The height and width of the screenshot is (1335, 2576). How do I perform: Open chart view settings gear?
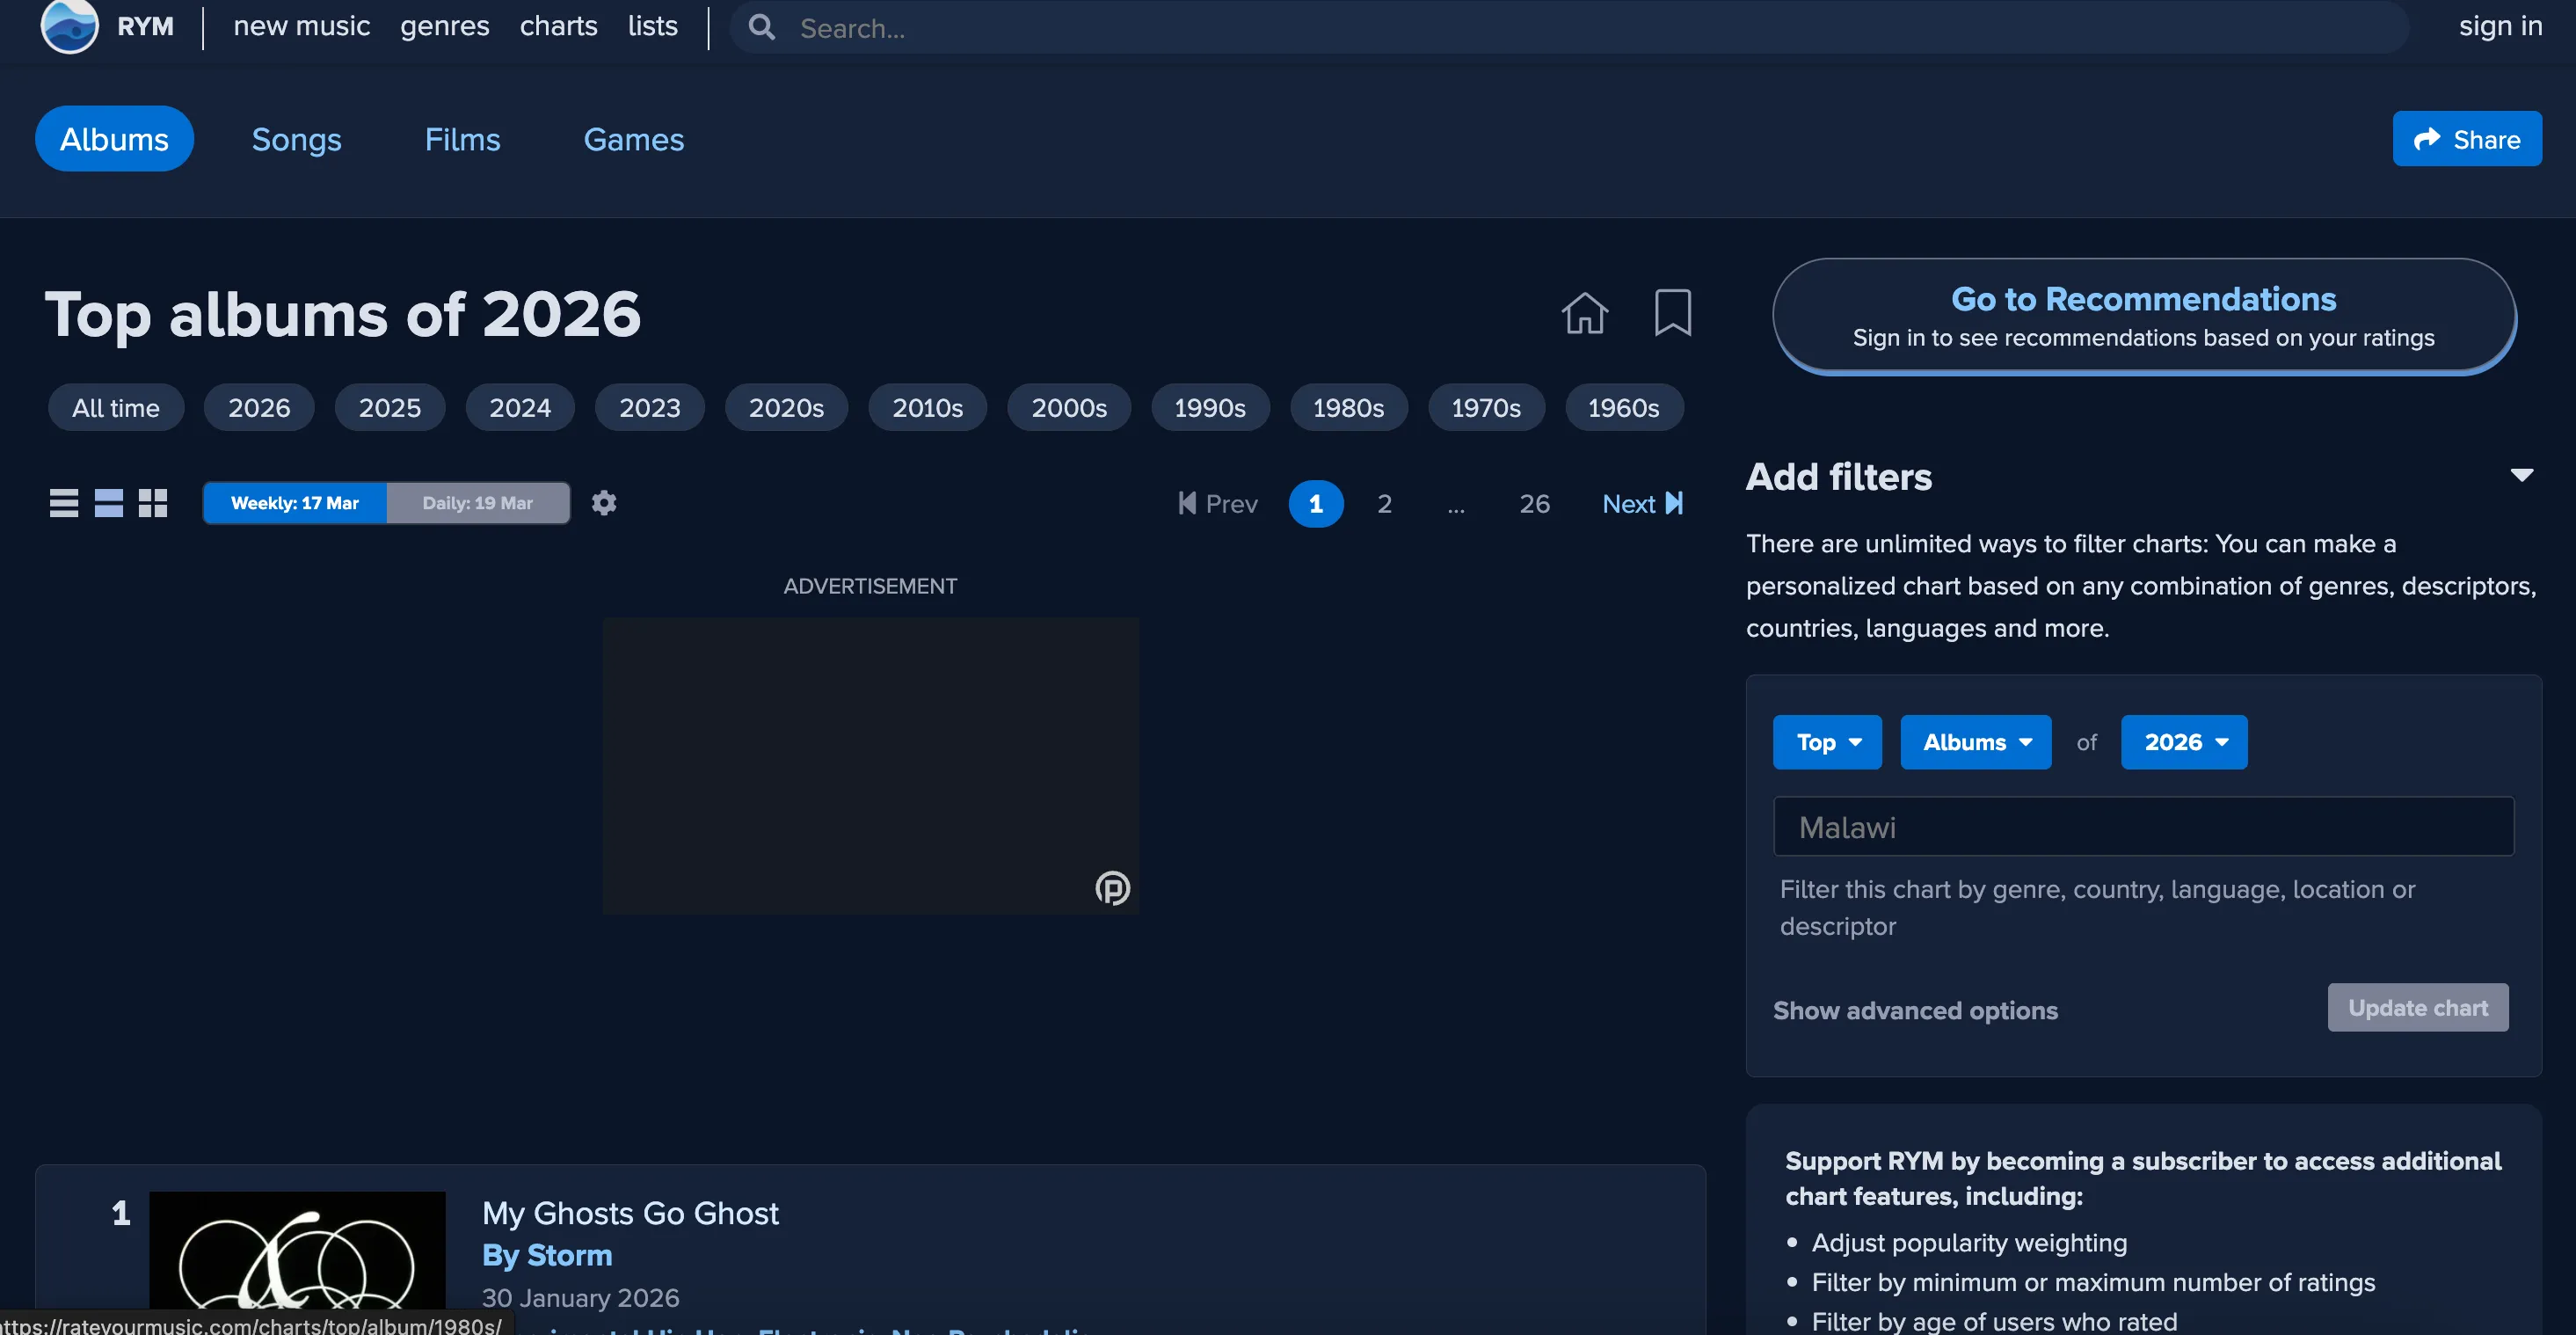pyautogui.click(x=604, y=503)
